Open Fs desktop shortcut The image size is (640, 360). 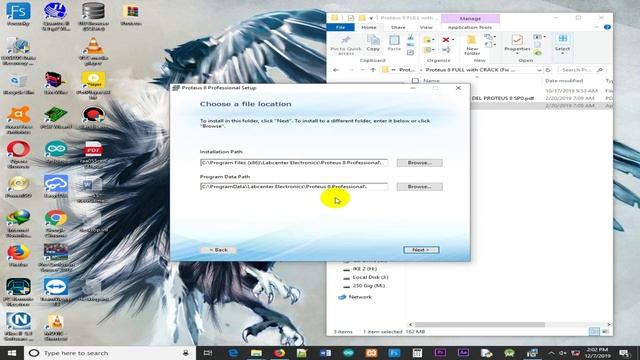click(x=18, y=14)
